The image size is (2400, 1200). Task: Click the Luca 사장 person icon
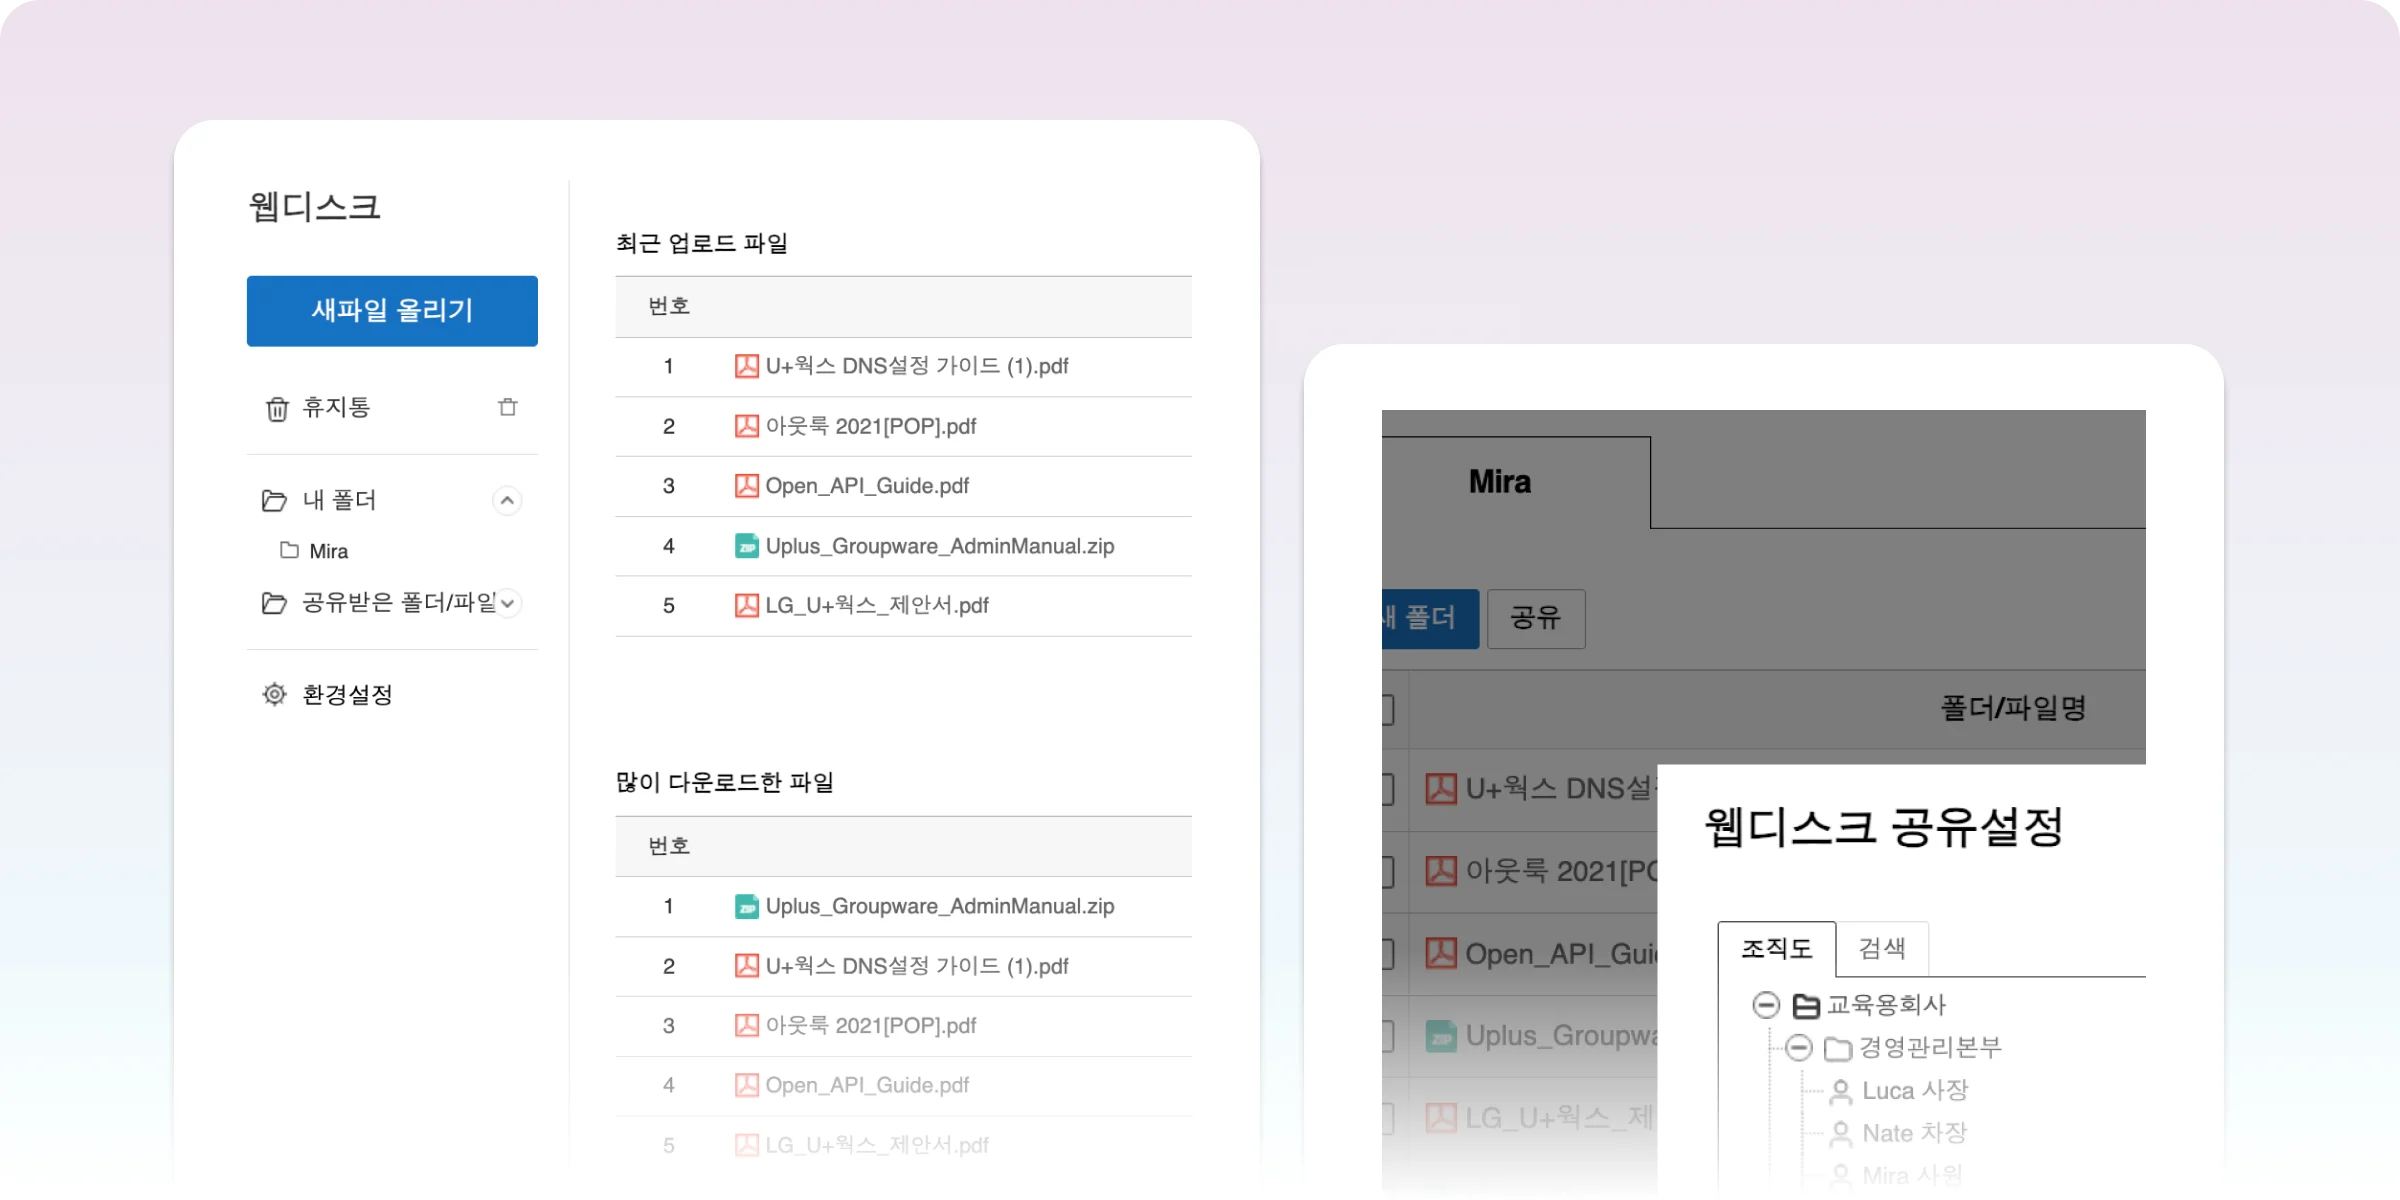[x=1840, y=1091]
